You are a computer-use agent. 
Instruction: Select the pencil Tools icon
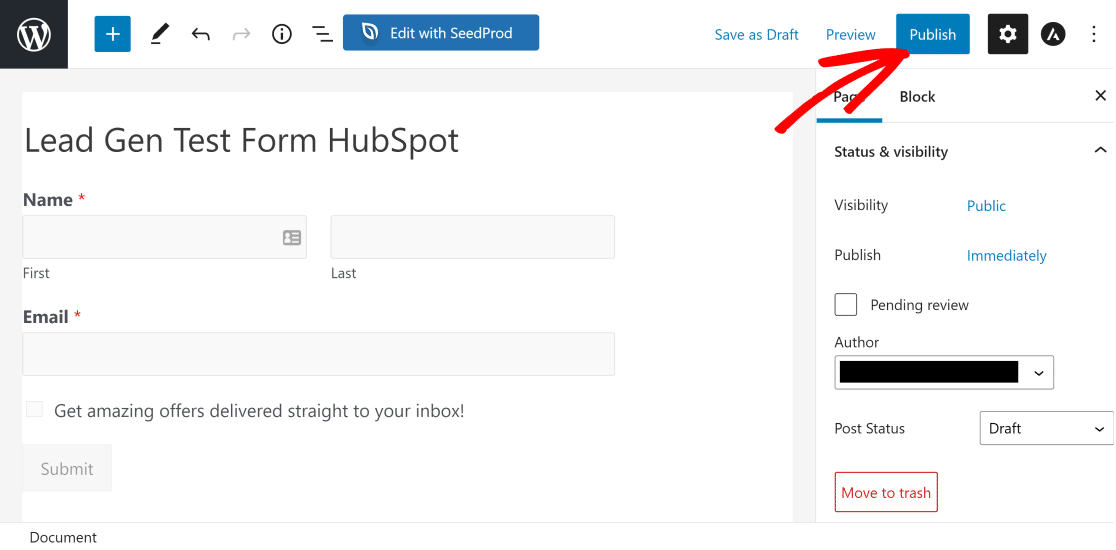(x=160, y=34)
